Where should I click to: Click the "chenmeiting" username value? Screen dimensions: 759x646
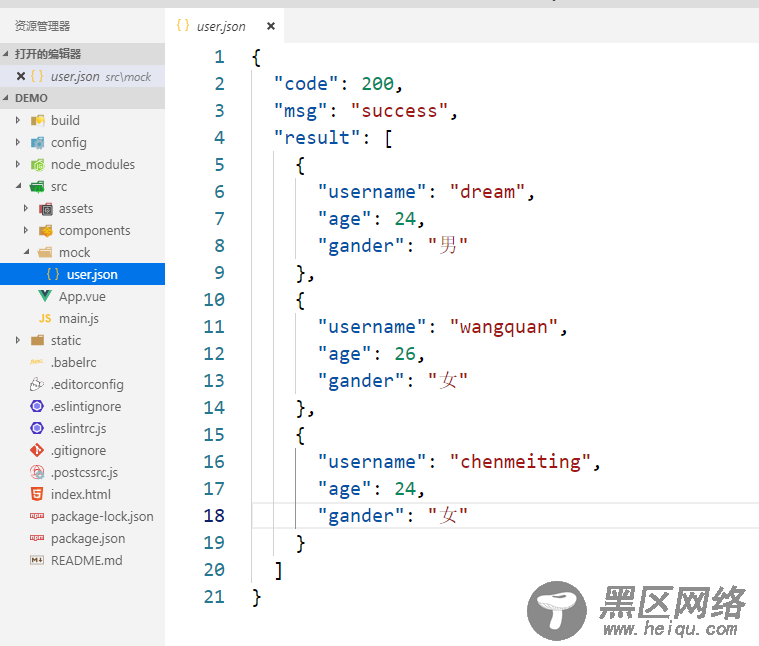(520, 462)
